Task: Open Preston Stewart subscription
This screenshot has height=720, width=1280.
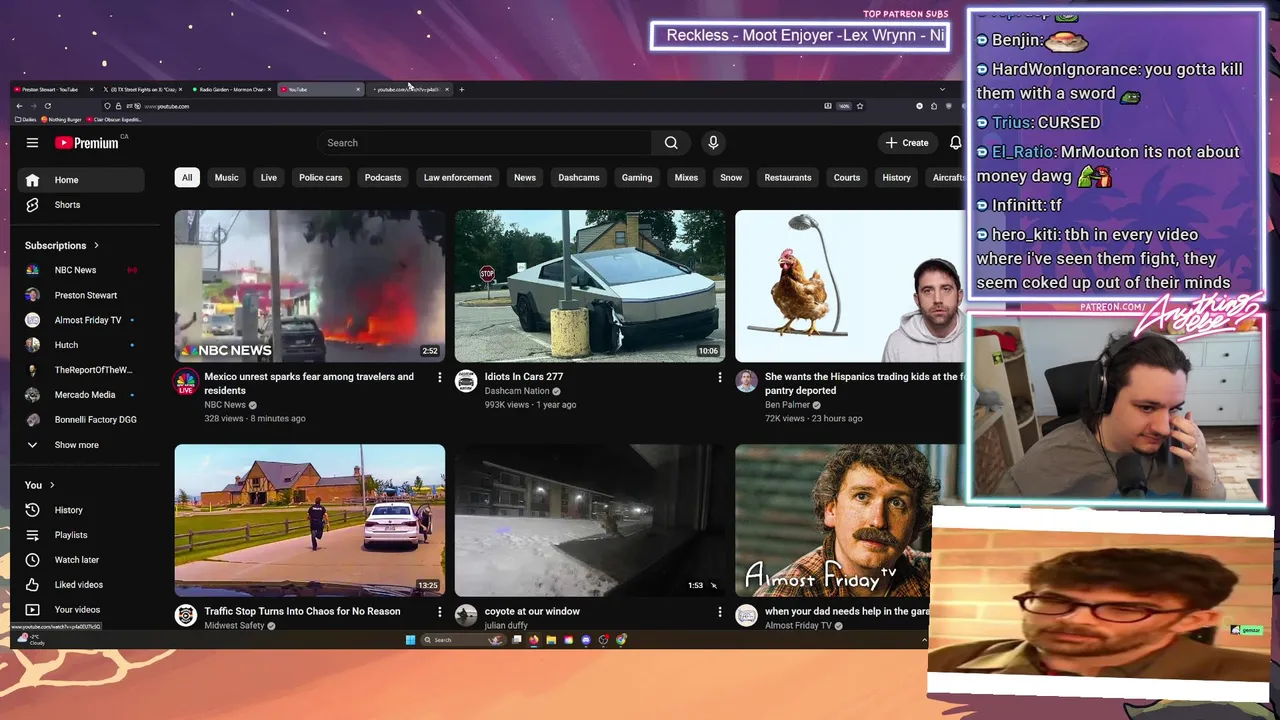Action: coord(81,295)
